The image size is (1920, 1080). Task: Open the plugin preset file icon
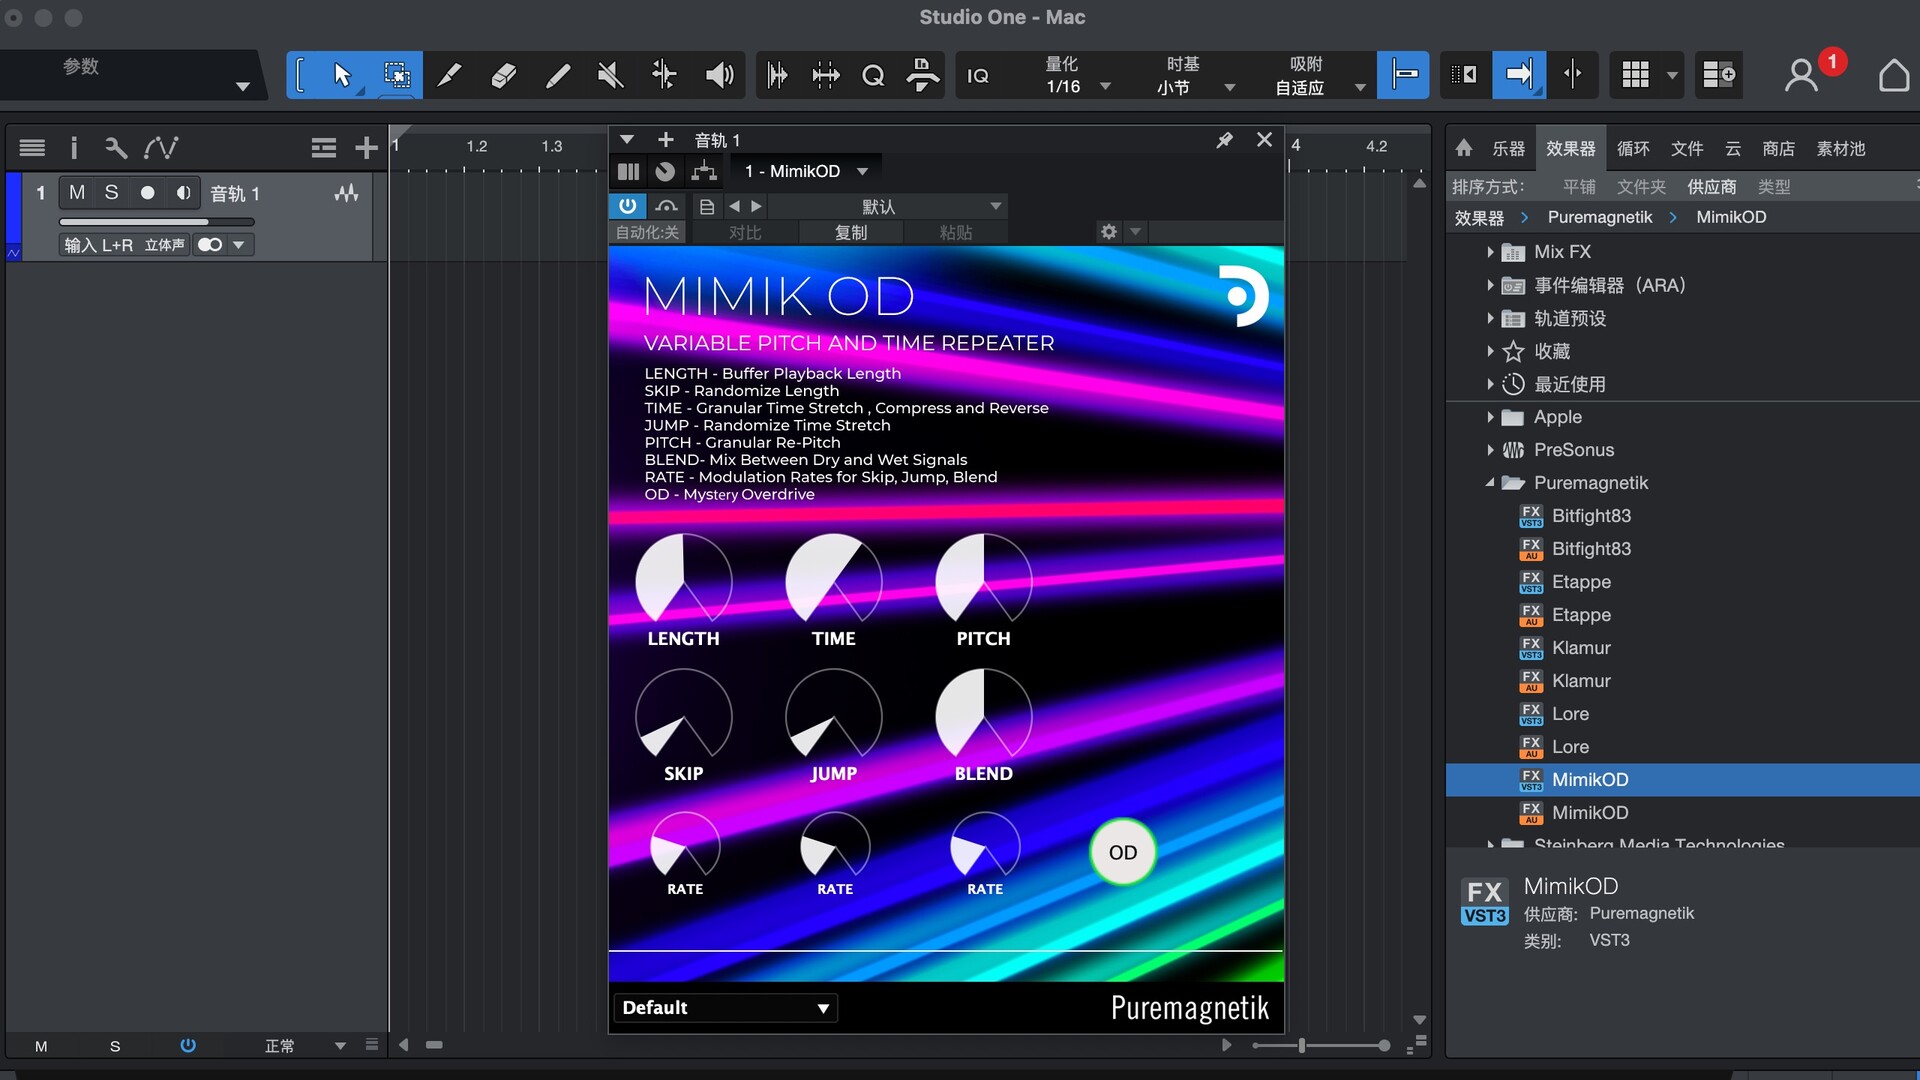[x=706, y=207]
